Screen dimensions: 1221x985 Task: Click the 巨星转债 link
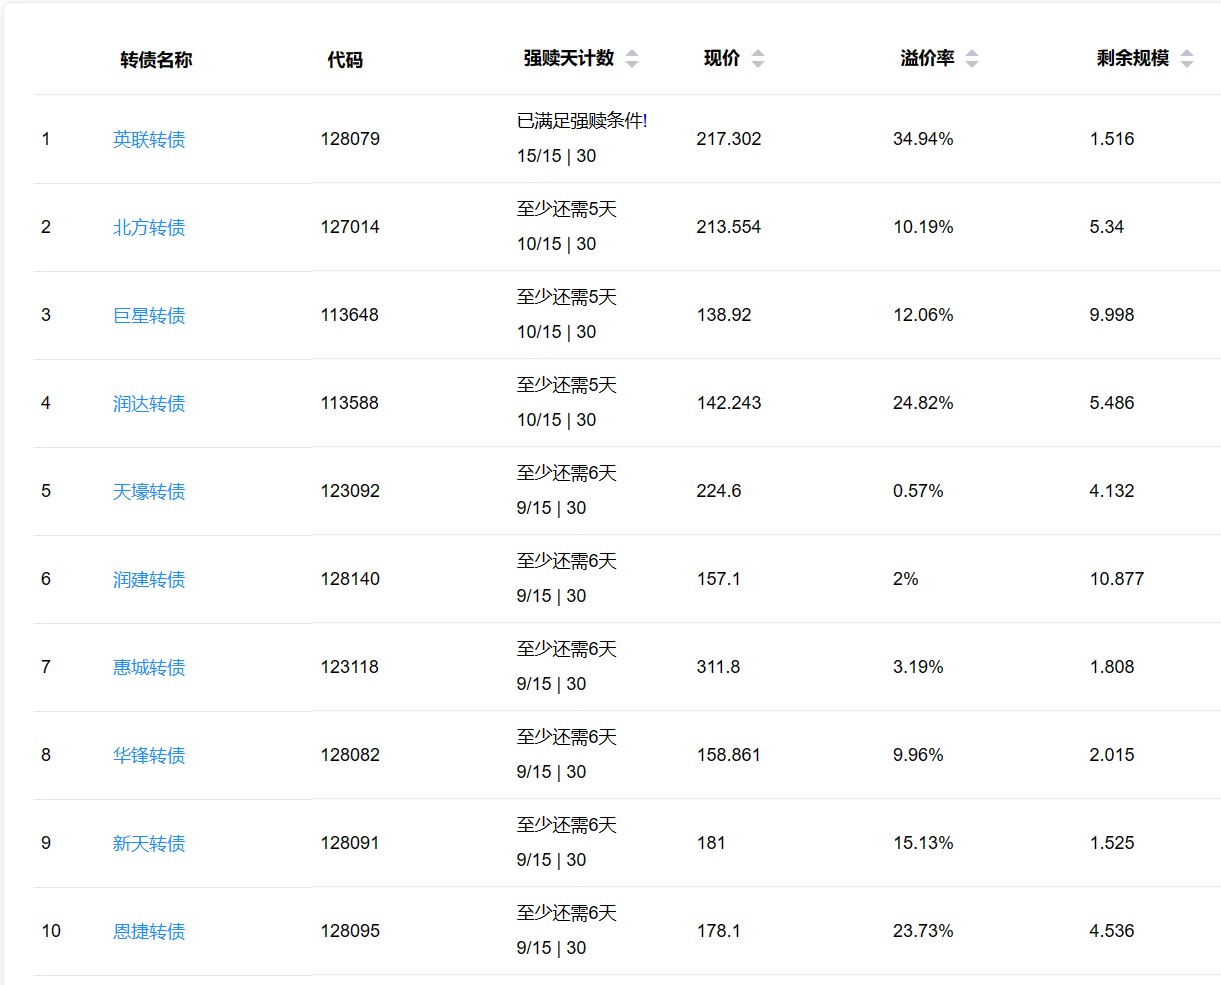(149, 316)
